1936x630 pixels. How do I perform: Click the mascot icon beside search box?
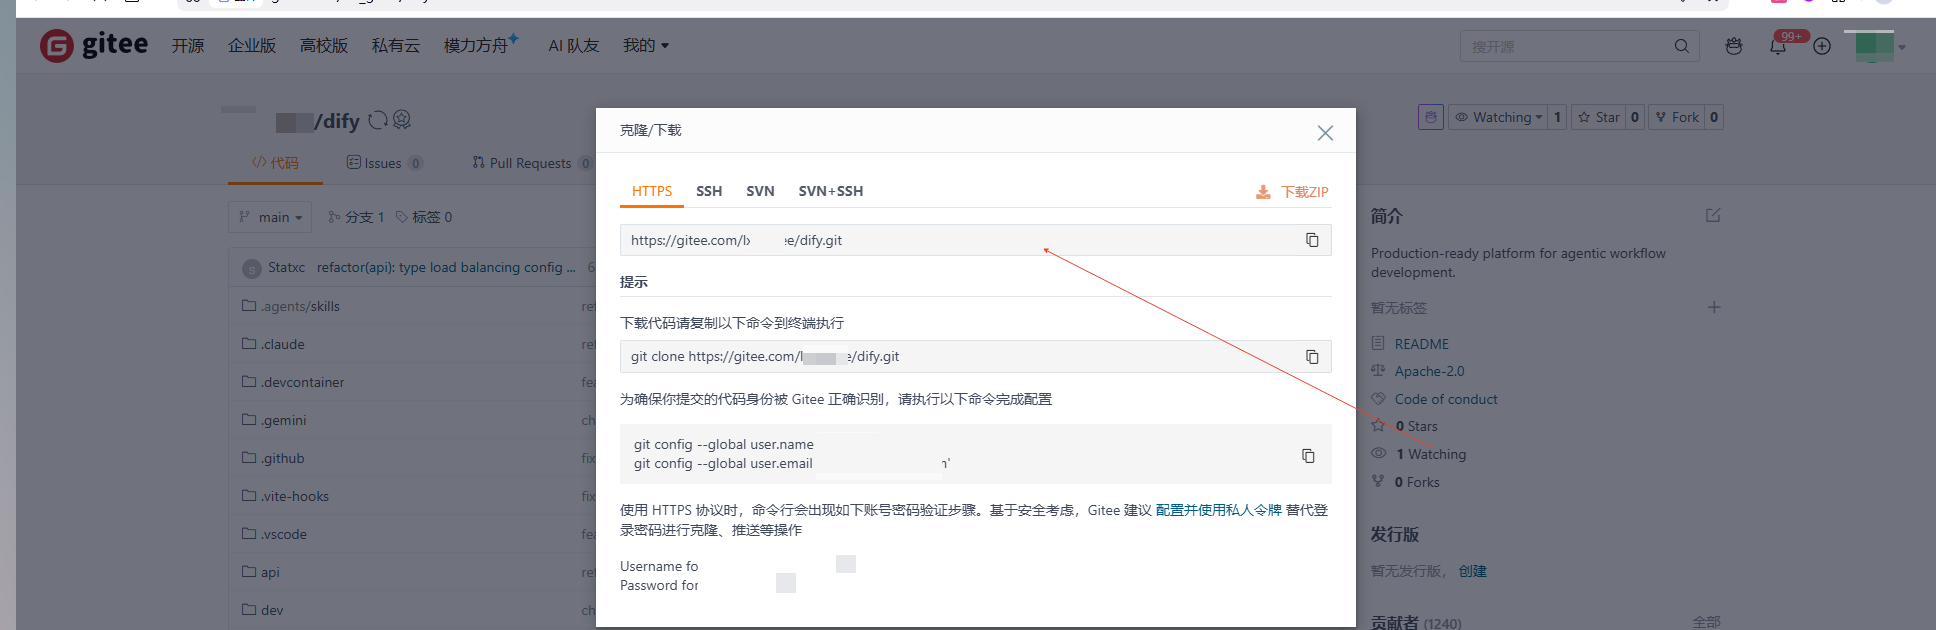click(1734, 46)
